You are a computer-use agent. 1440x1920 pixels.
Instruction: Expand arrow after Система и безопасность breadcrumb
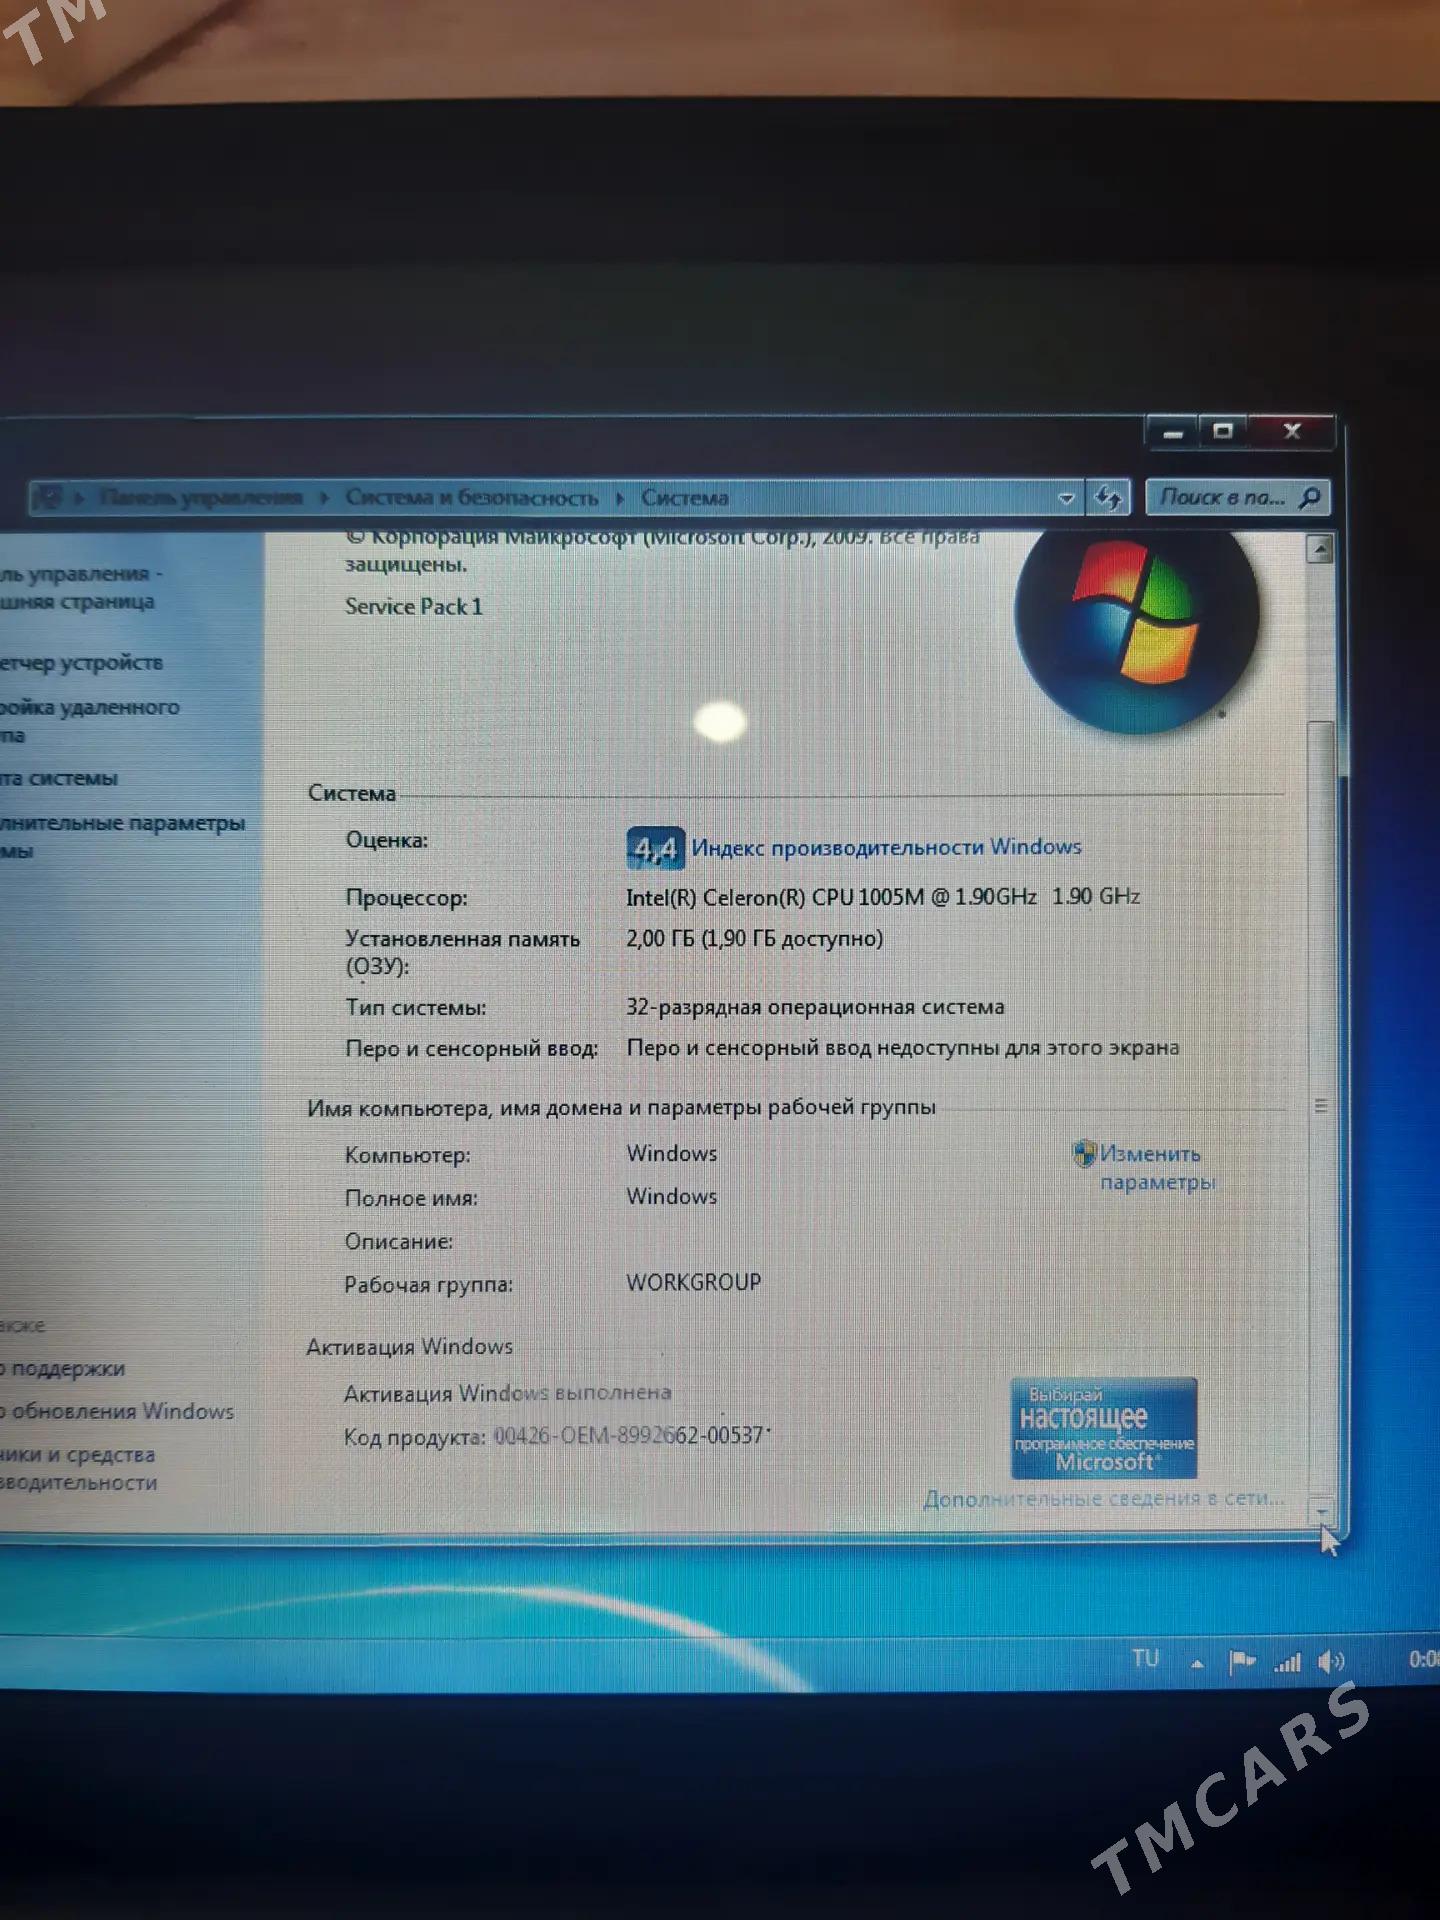coord(620,497)
